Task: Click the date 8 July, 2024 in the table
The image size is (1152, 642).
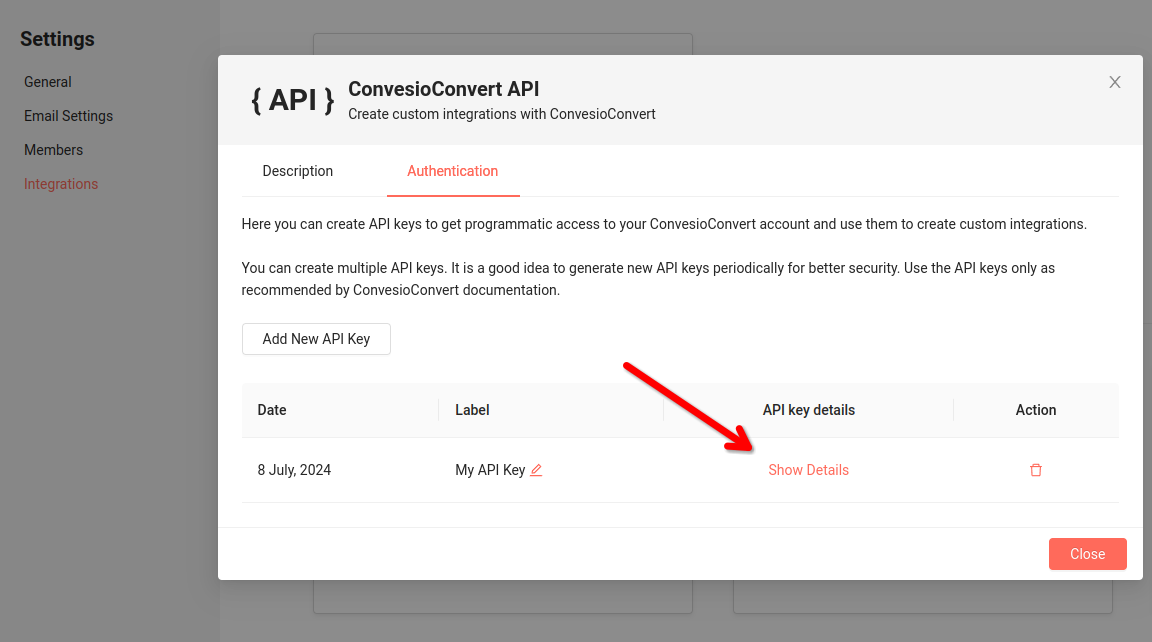Action: pos(294,469)
